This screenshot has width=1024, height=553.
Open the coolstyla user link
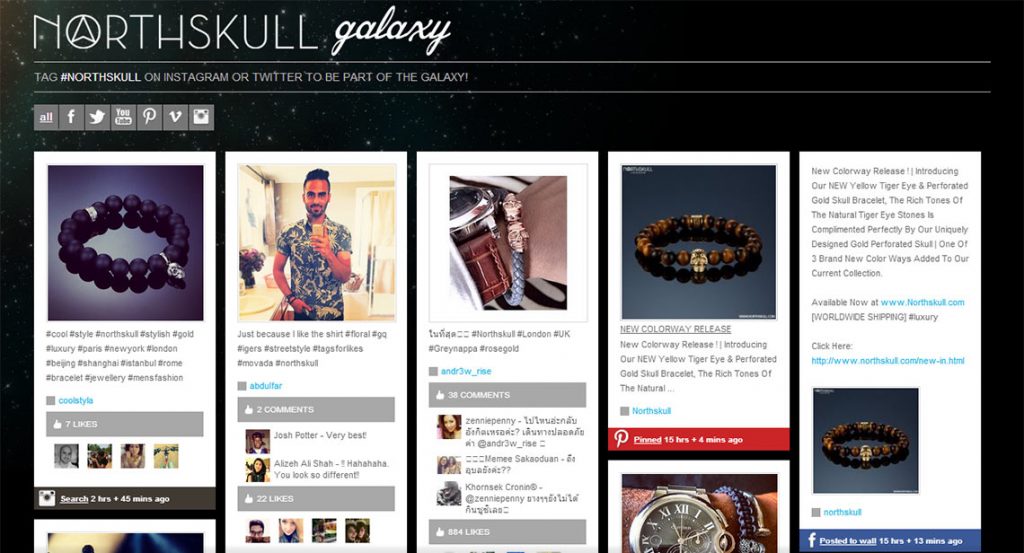pos(76,400)
